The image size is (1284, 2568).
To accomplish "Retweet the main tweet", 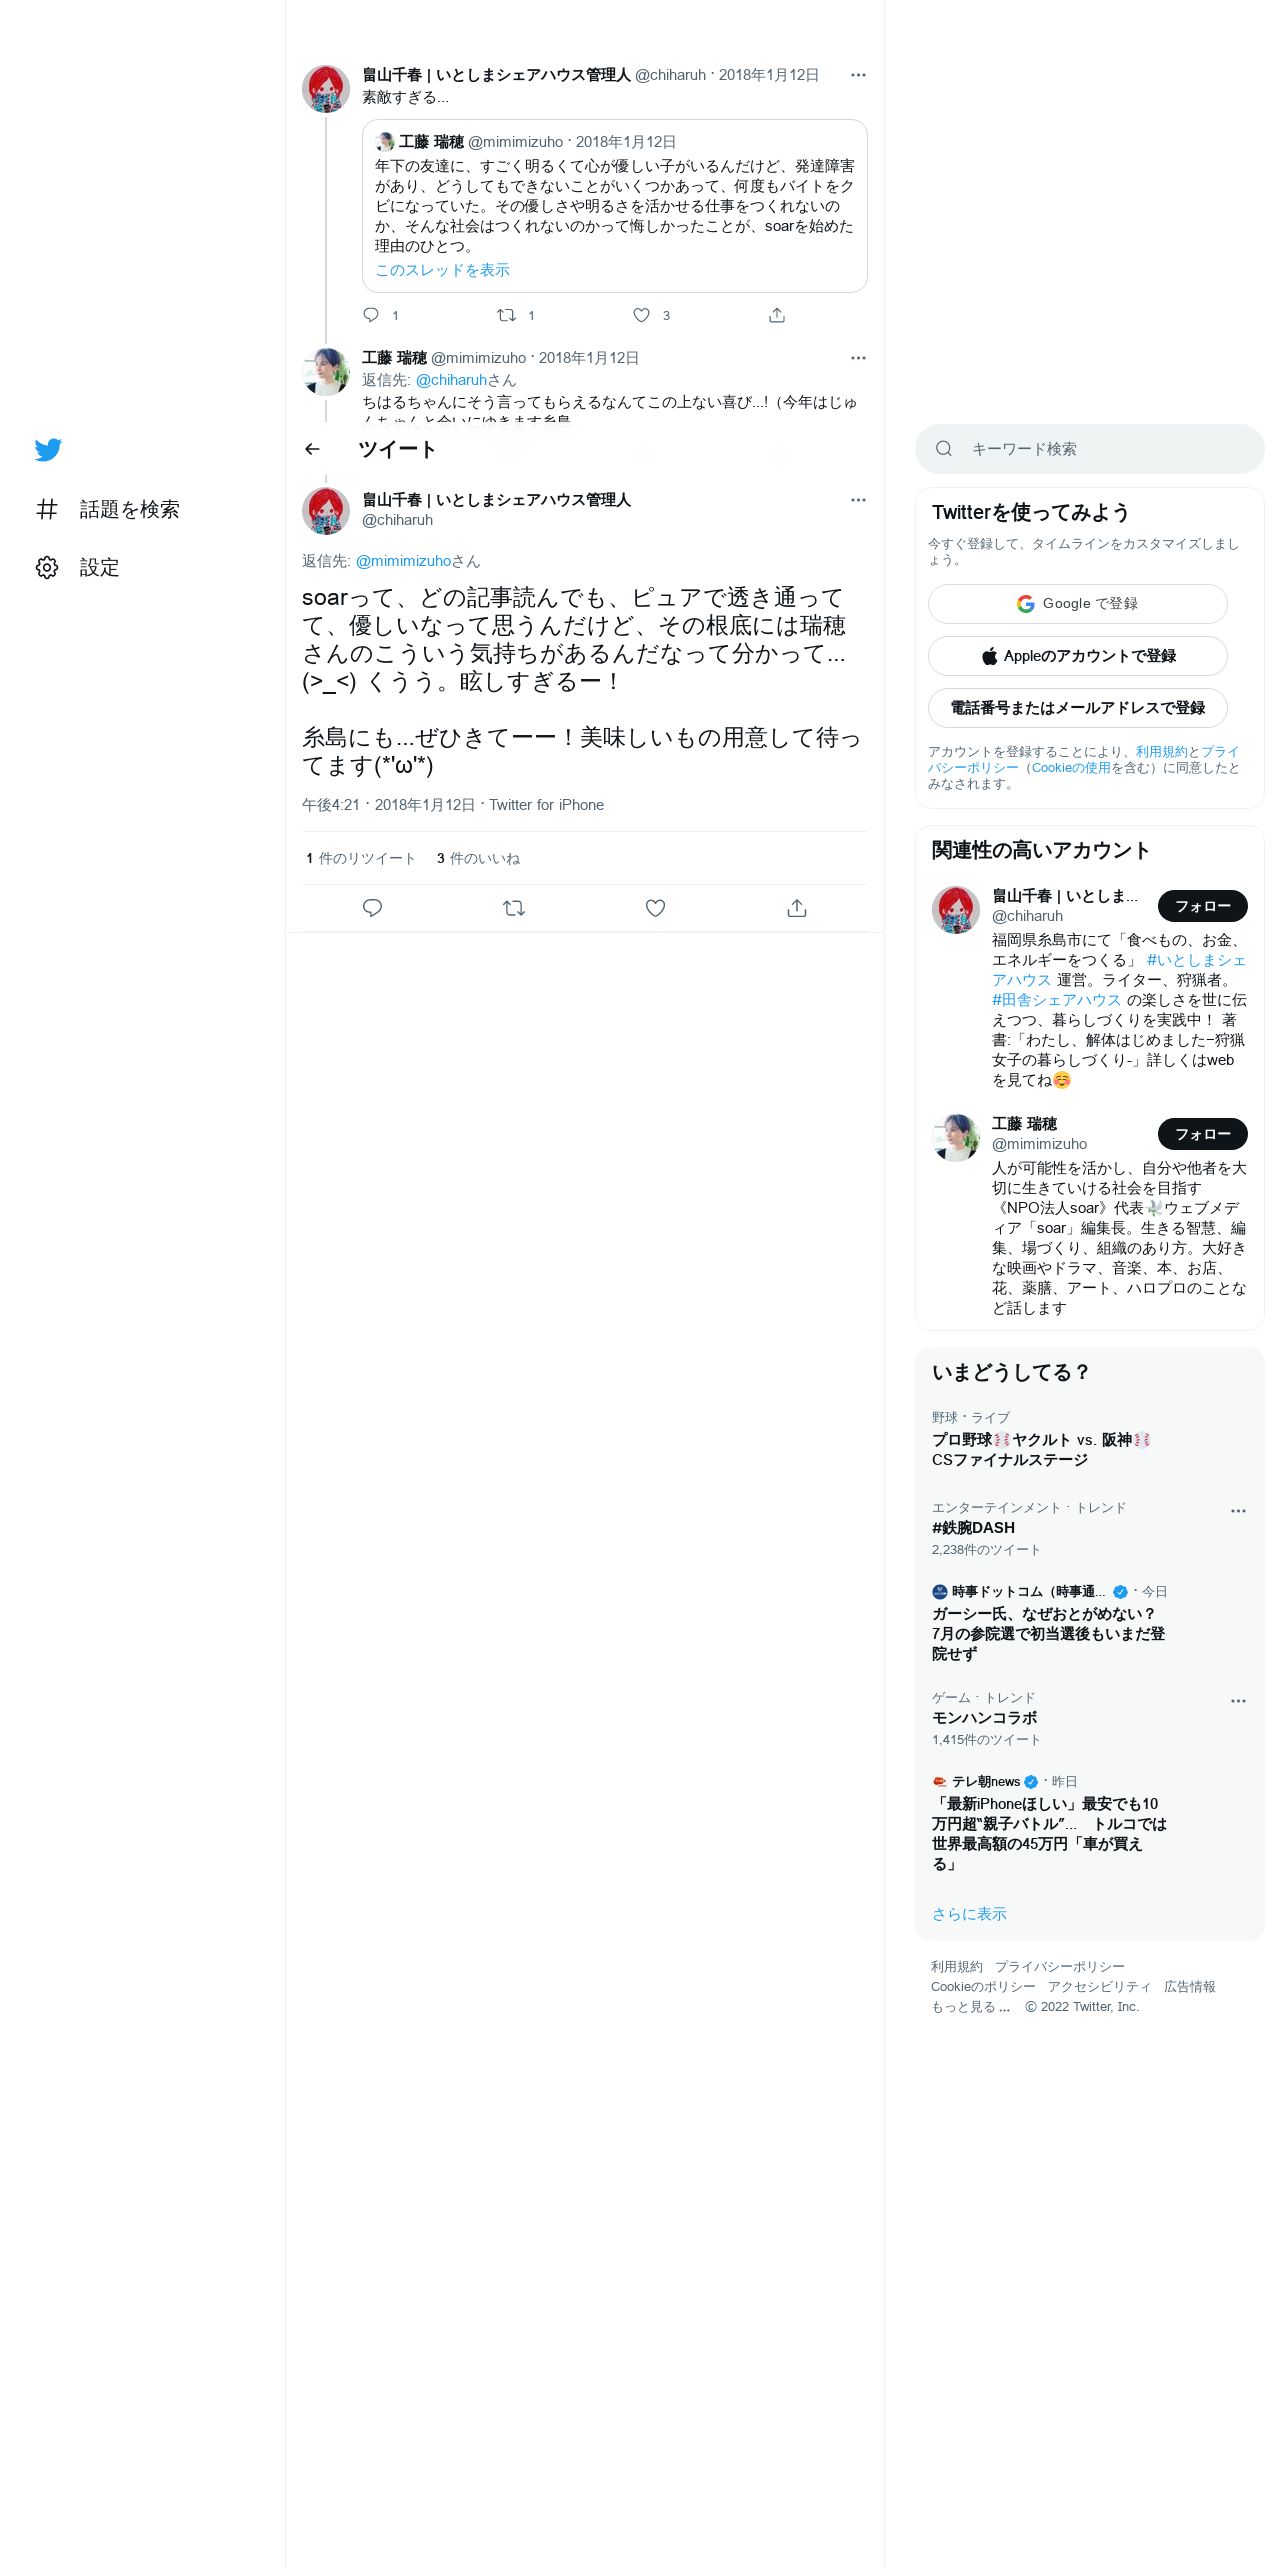I will click(514, 908).
